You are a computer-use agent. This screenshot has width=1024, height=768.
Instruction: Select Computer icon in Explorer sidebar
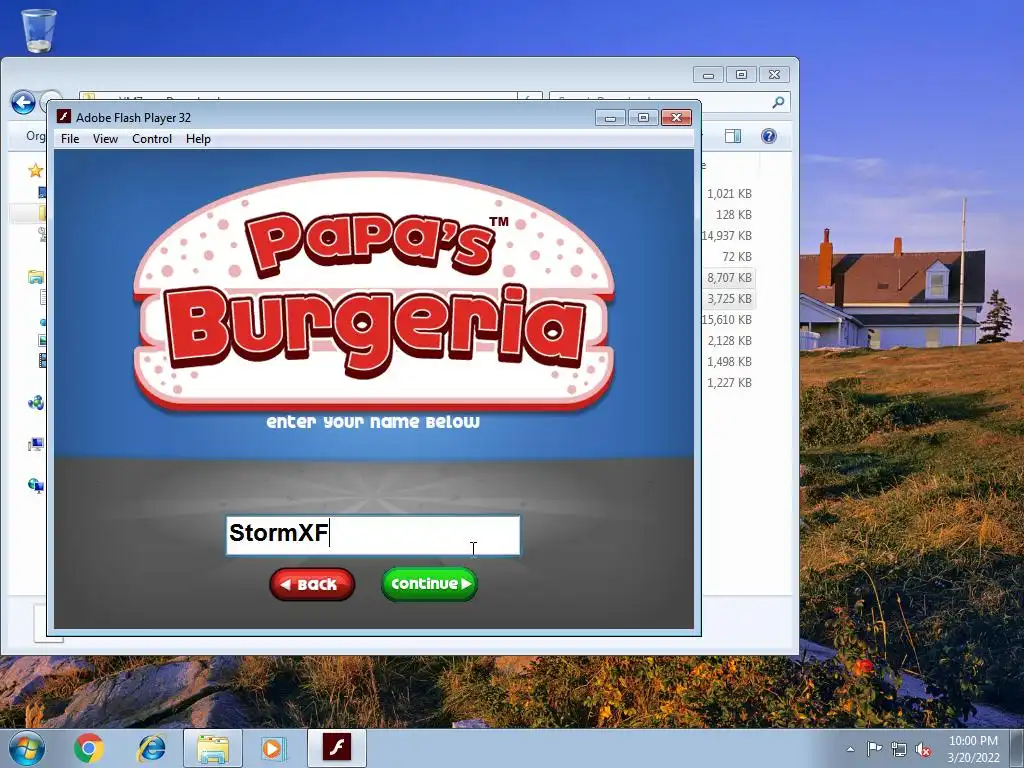click(36, 445)
